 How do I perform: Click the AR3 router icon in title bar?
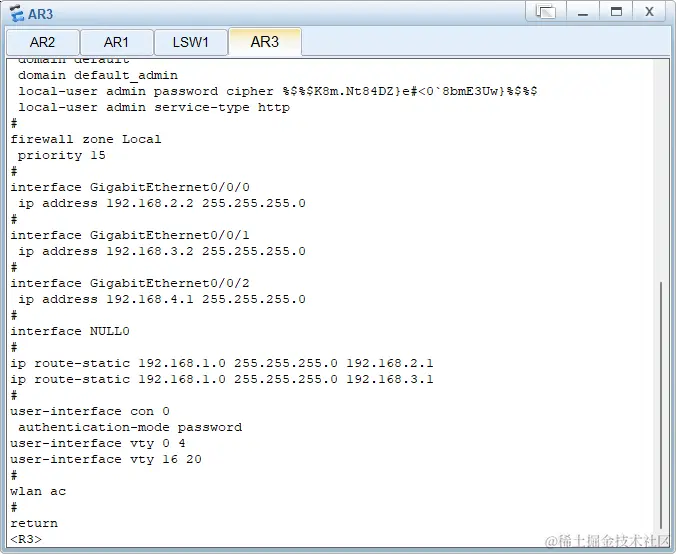click(15, 13)
